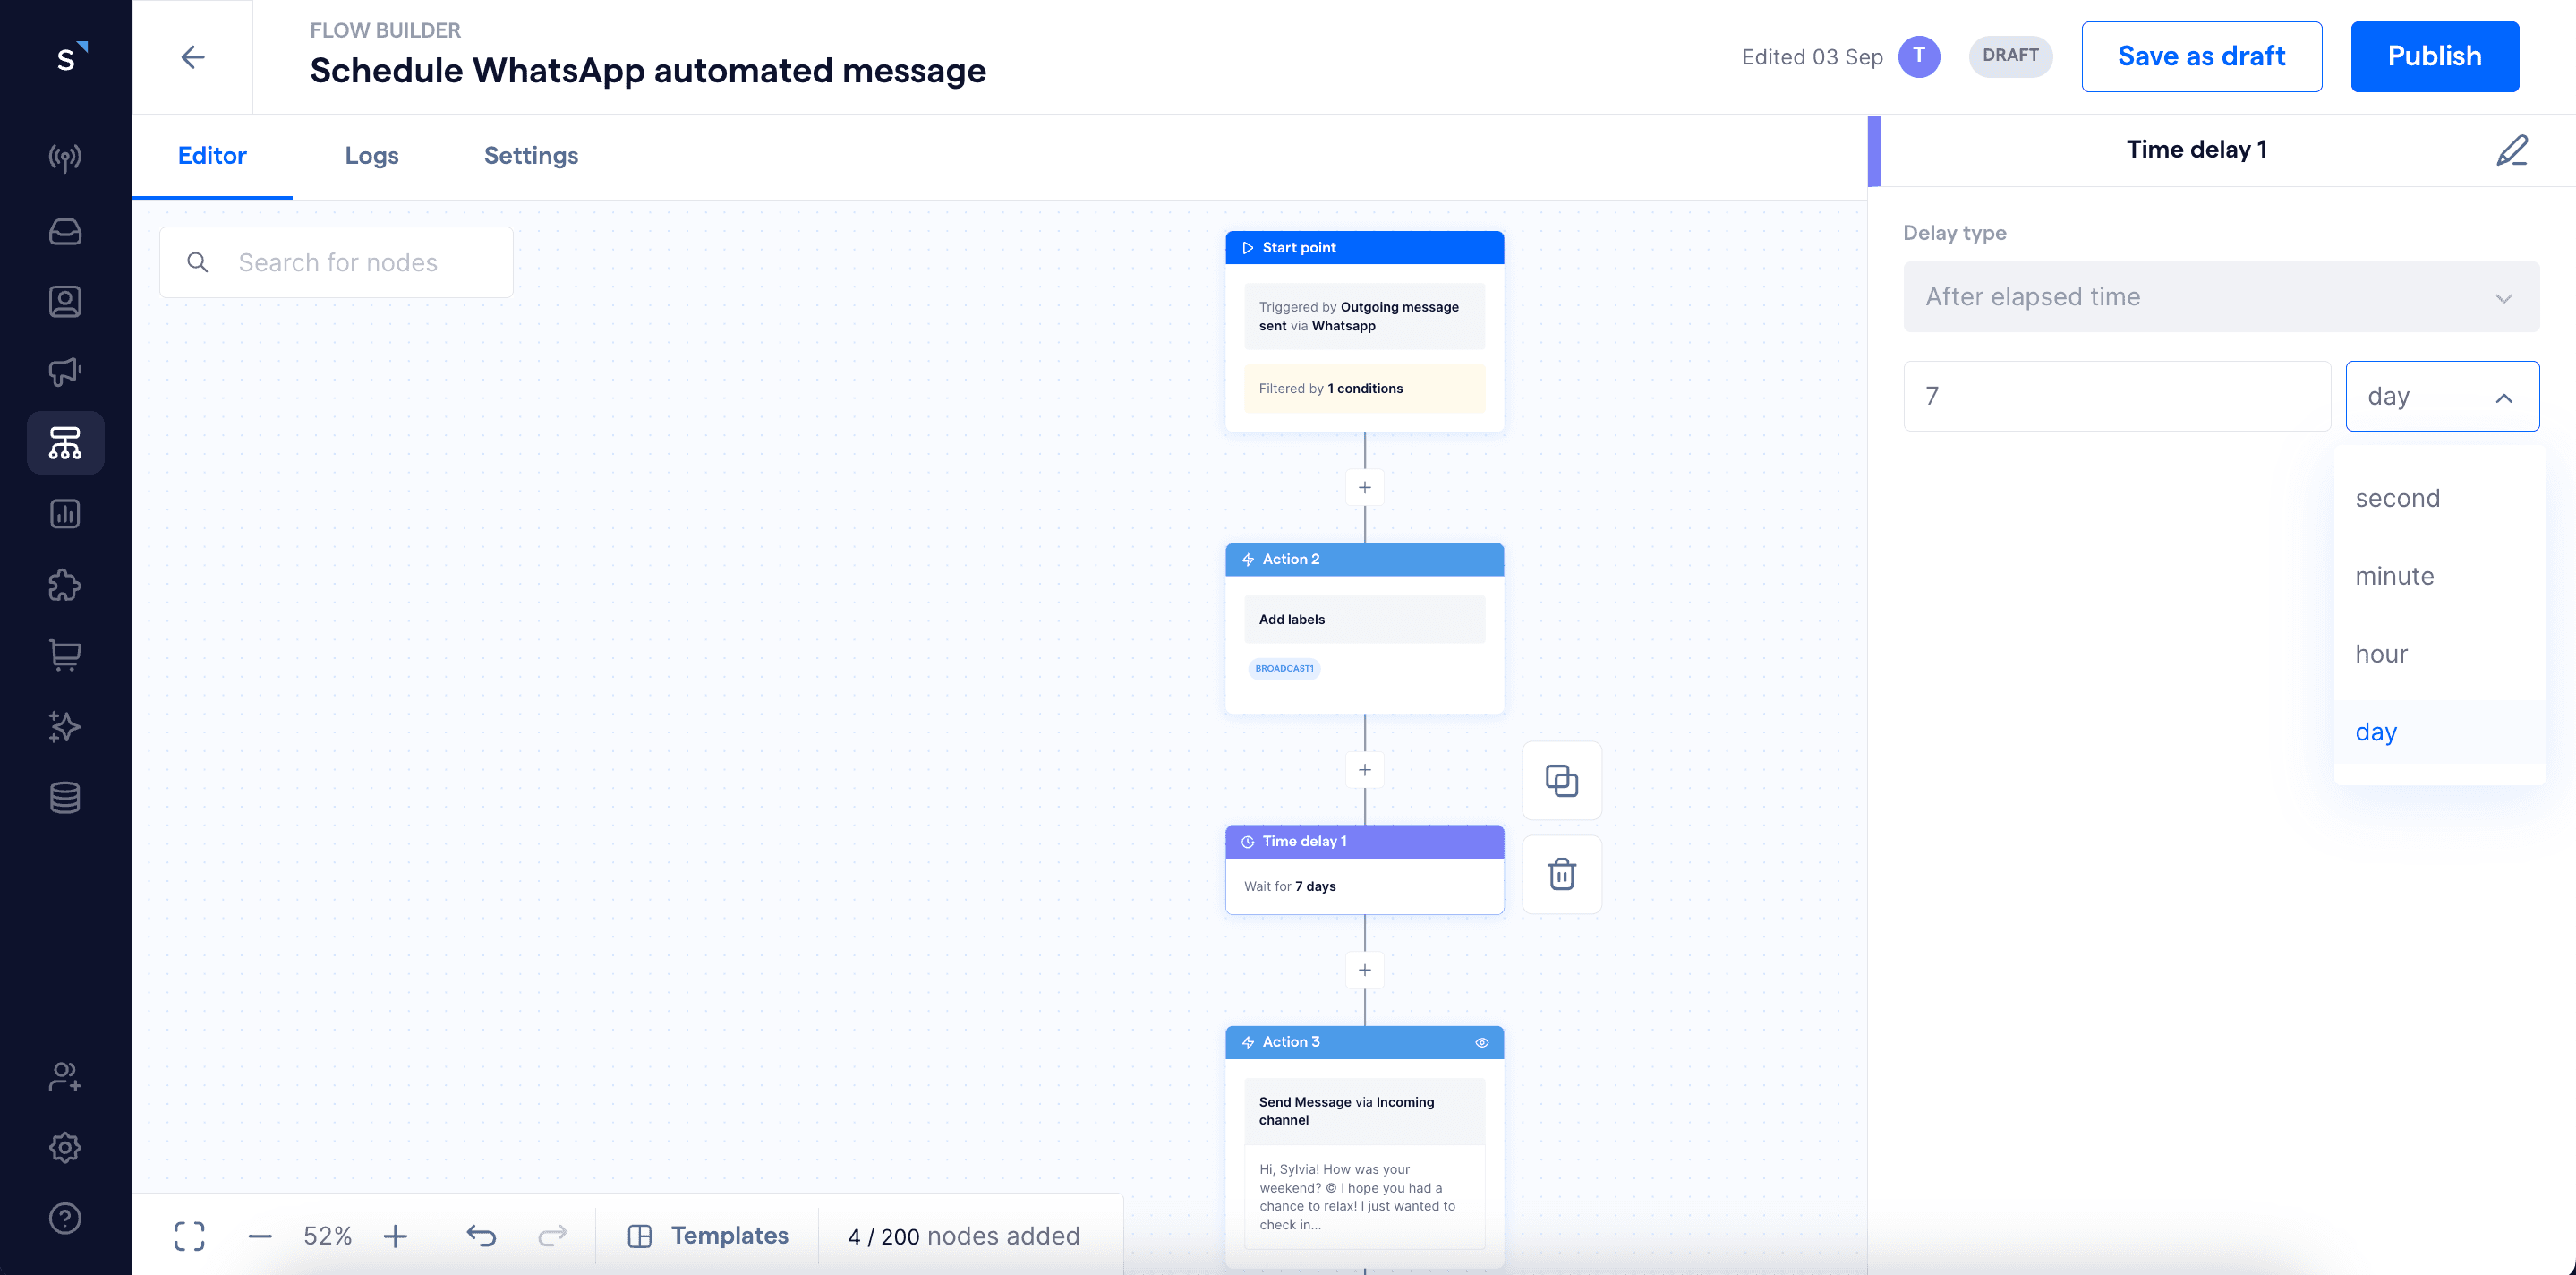Viewport: 2576px width, 1275px height.
Task: Toggle visibility eye icon on Action 3
Action: pos(1480,1041)
